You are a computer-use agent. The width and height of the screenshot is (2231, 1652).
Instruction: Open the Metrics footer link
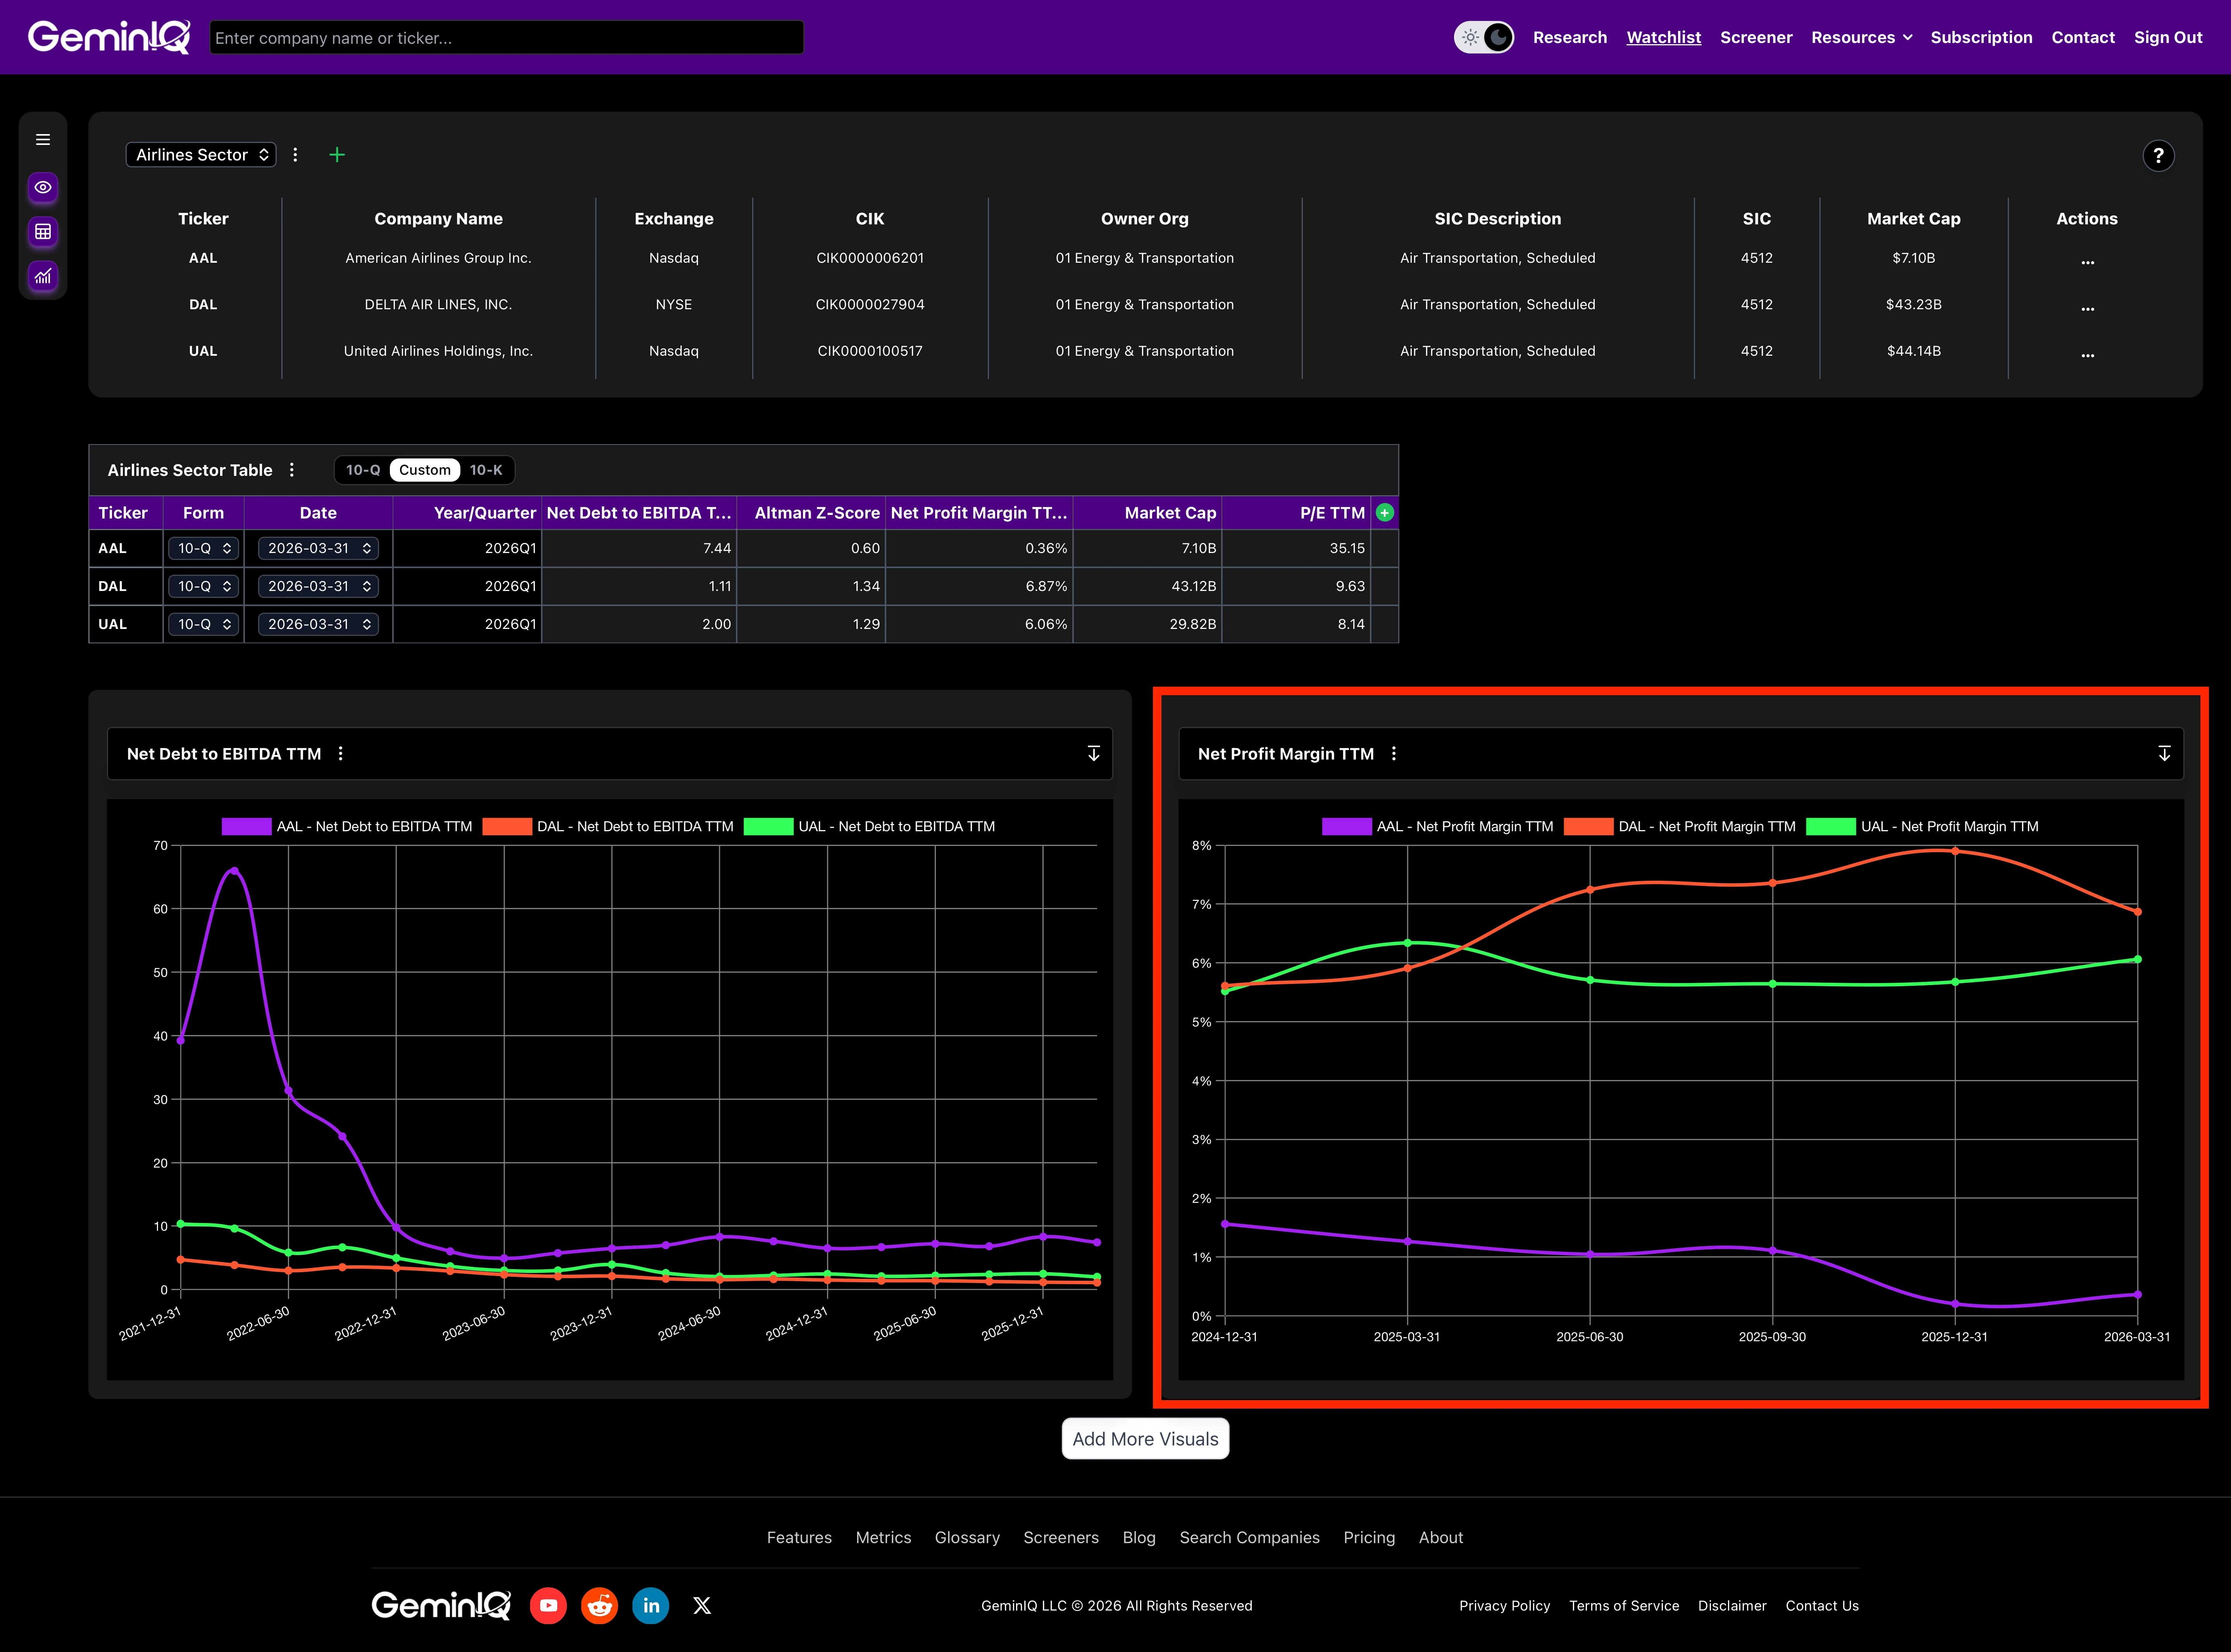click(x=883, y=1538)
